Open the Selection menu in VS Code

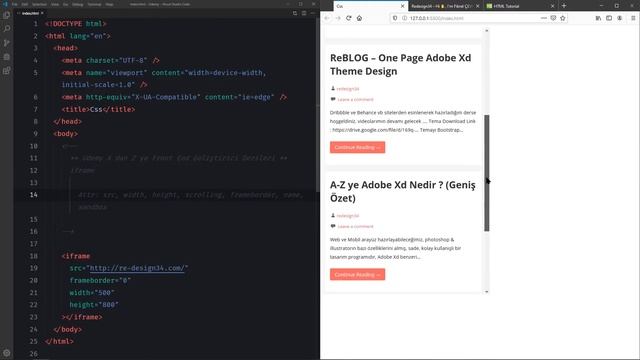40,4
